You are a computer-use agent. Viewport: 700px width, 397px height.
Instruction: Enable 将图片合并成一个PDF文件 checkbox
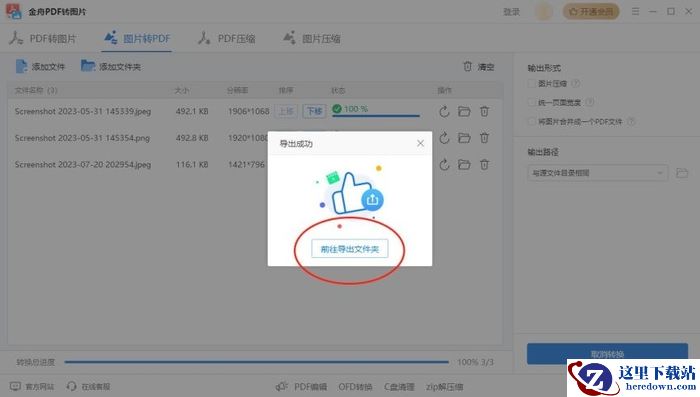click(531, 121)
